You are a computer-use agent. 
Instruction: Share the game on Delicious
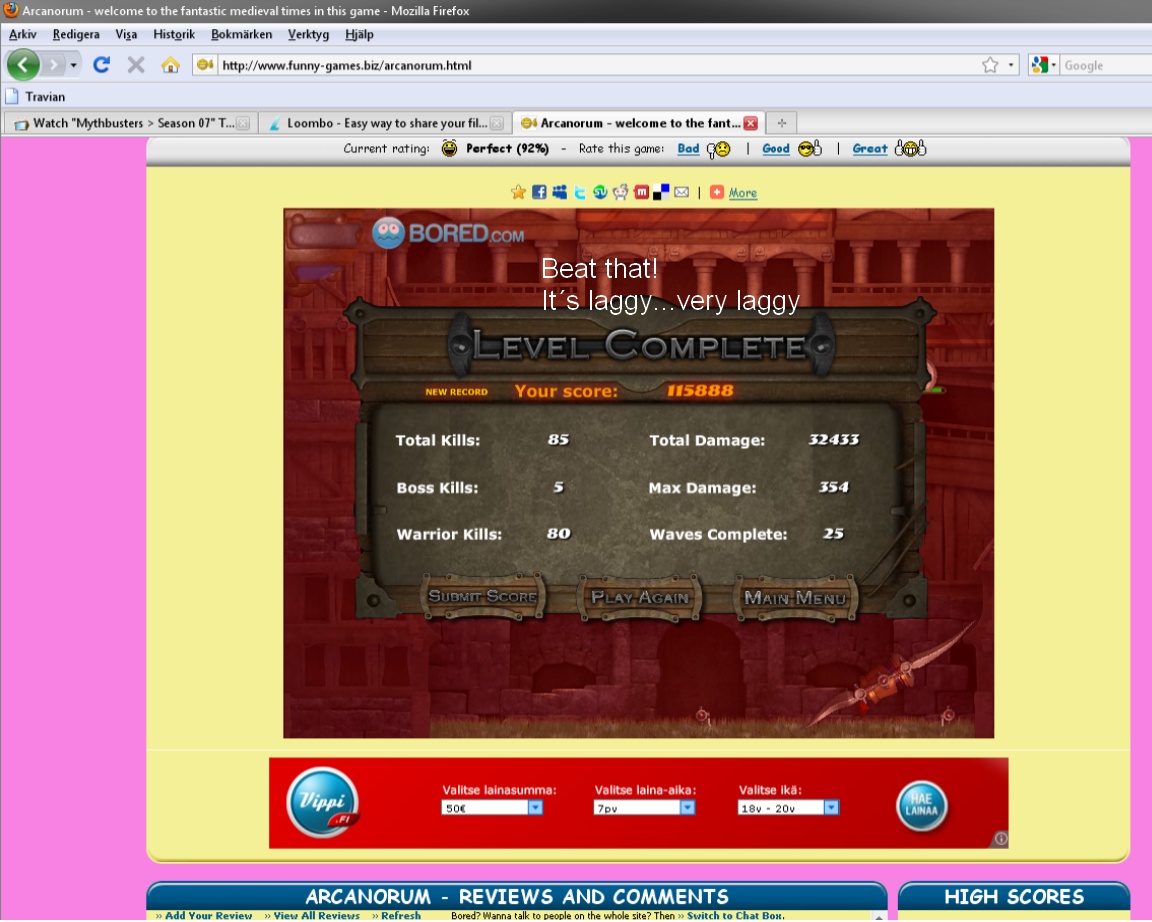[x=661, y=192]
